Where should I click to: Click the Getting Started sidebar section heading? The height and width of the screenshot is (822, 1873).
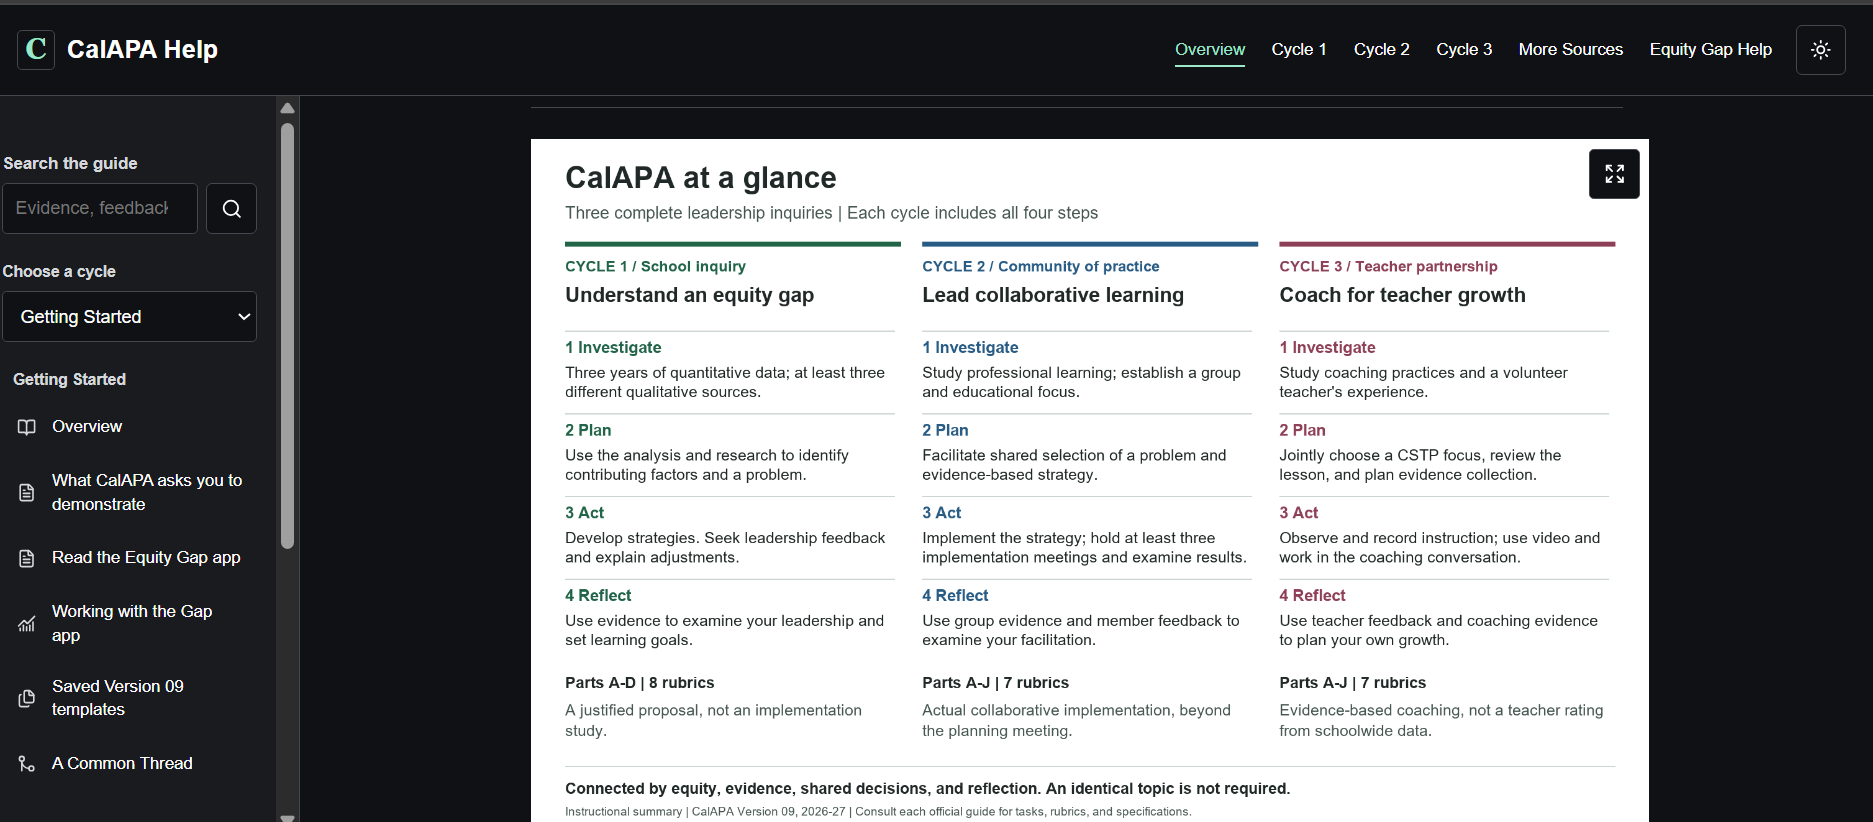point(69,379)
